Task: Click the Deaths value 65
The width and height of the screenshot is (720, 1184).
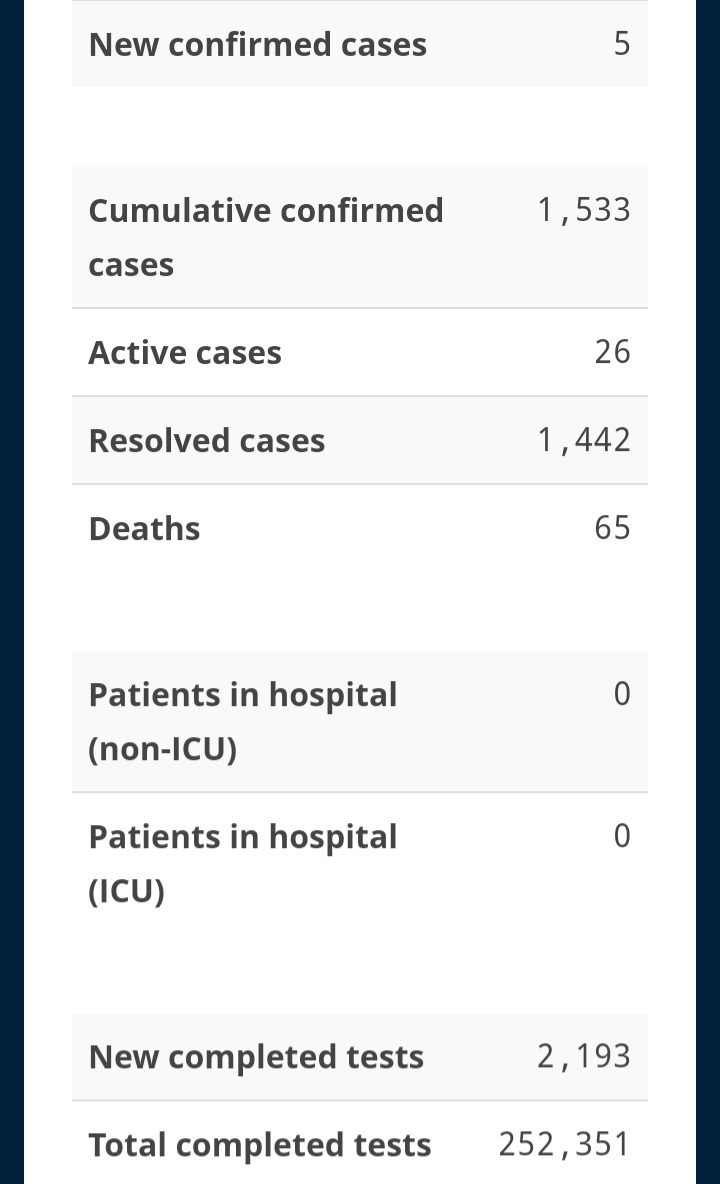Action: tap(612, 528)
